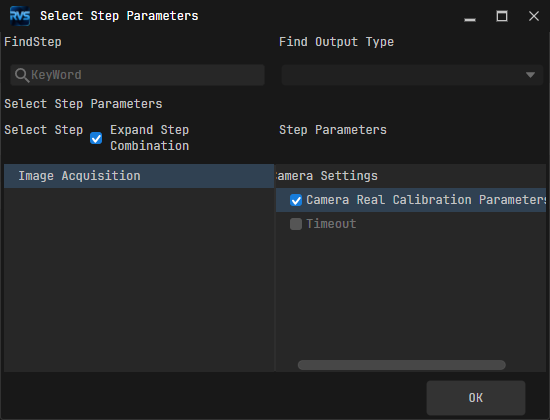The height and width of the screenshot is (420, 550).
Task: Confirm selection with the OK button
Action: tap(476, 398)
